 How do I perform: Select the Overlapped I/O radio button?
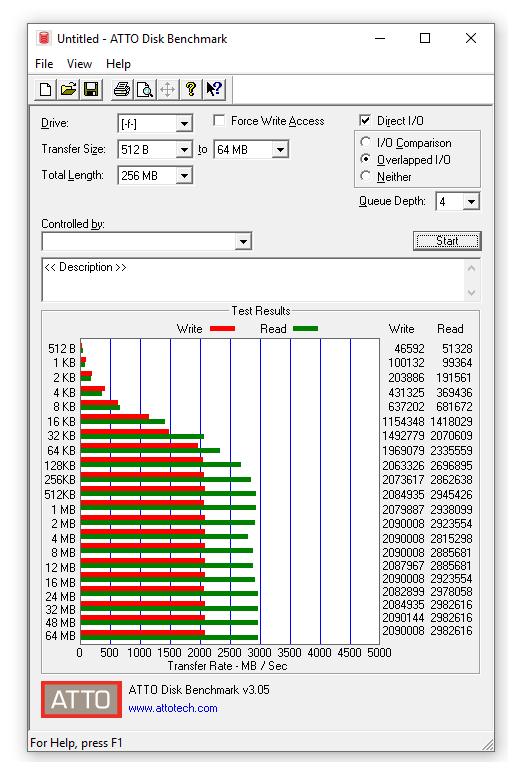(366, 159)
